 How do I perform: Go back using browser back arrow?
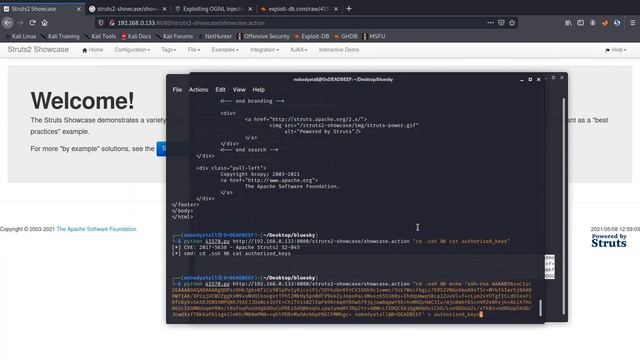(7, 23)
